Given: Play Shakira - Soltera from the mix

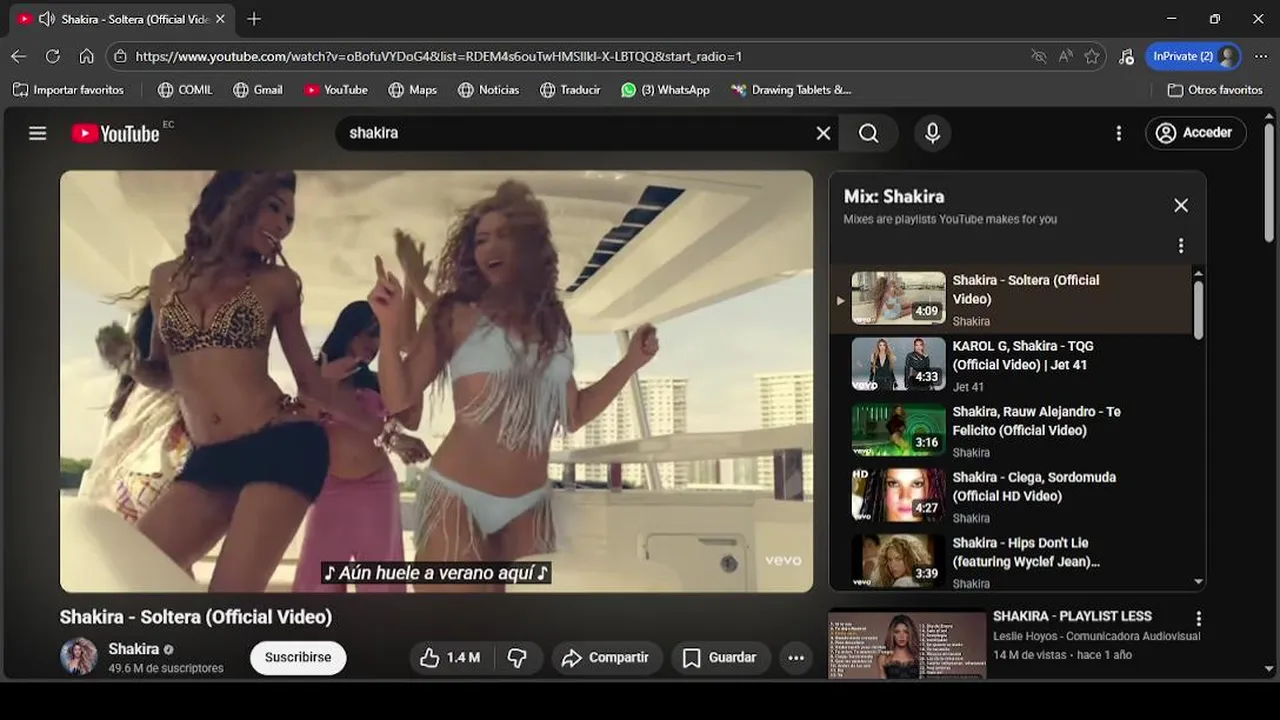Looking at the screenshot, I should coord(1010,299).
